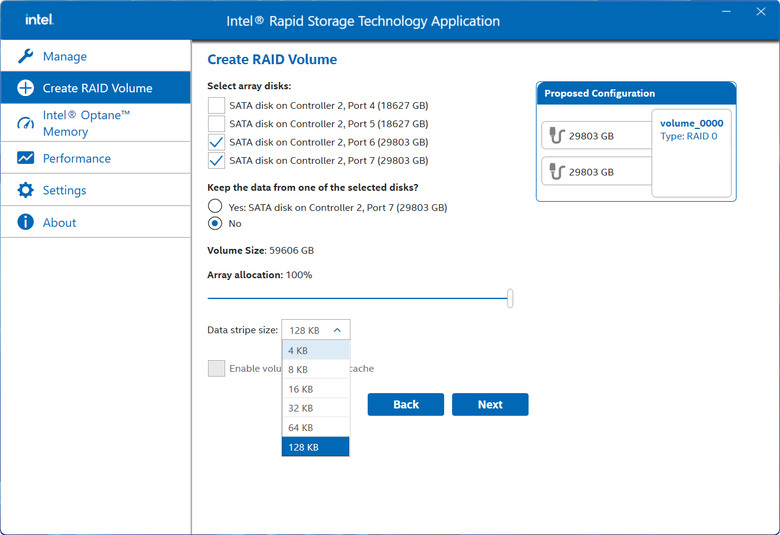This screenshot has height=535, width=780.
Task: Choose 4 KB stripe size option
Action: pyautogui.click(x=316, y=350)
